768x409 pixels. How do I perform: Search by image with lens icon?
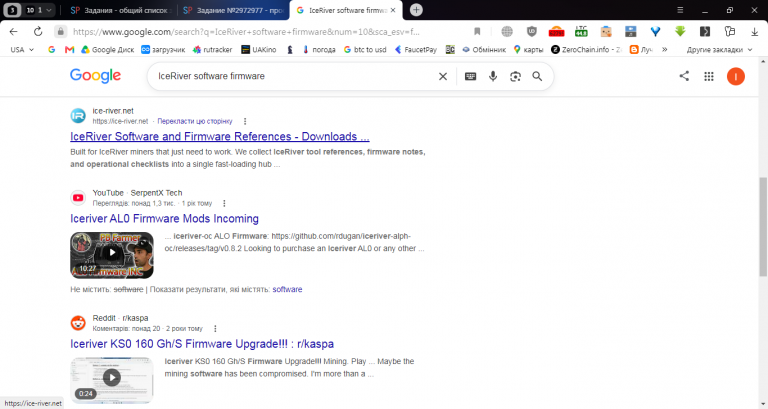click(x=515, y=76)
